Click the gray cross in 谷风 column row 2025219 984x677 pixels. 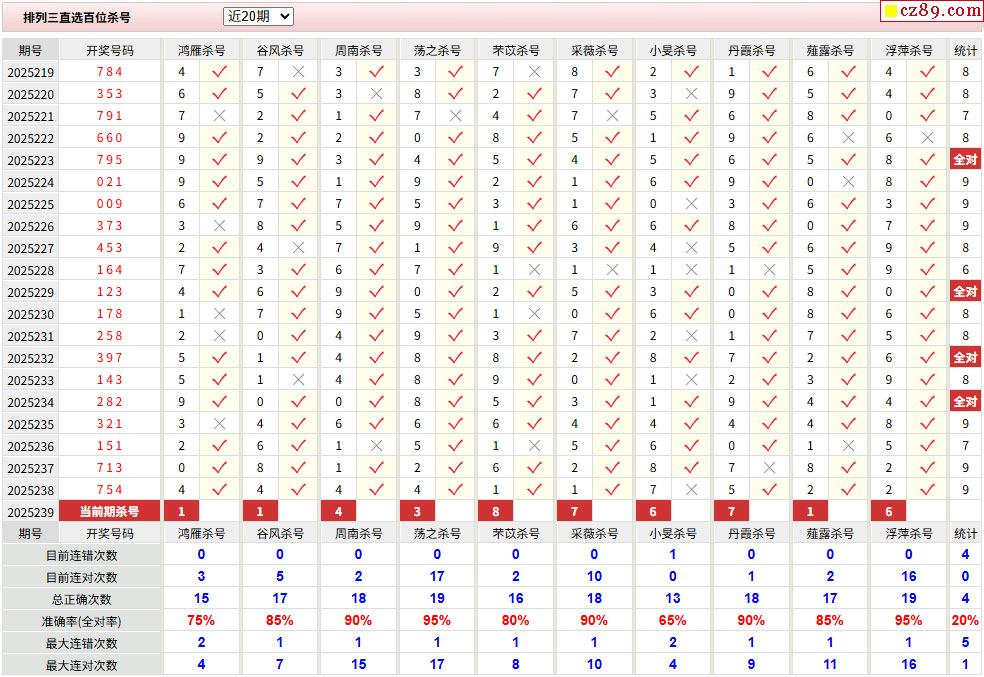click(298, 72)
